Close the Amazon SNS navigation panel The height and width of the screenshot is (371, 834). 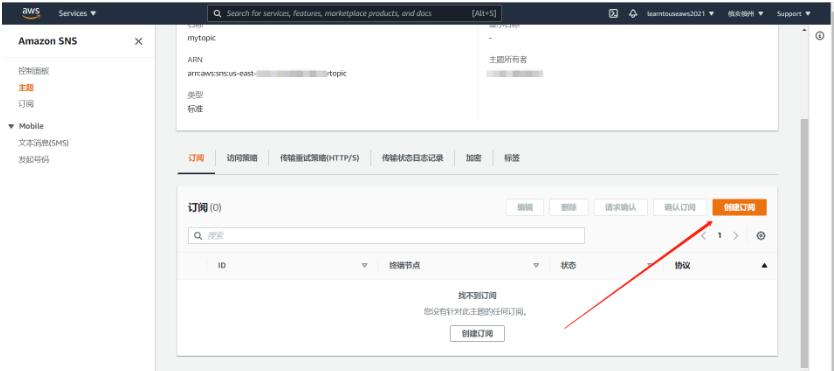coord(138,41)
